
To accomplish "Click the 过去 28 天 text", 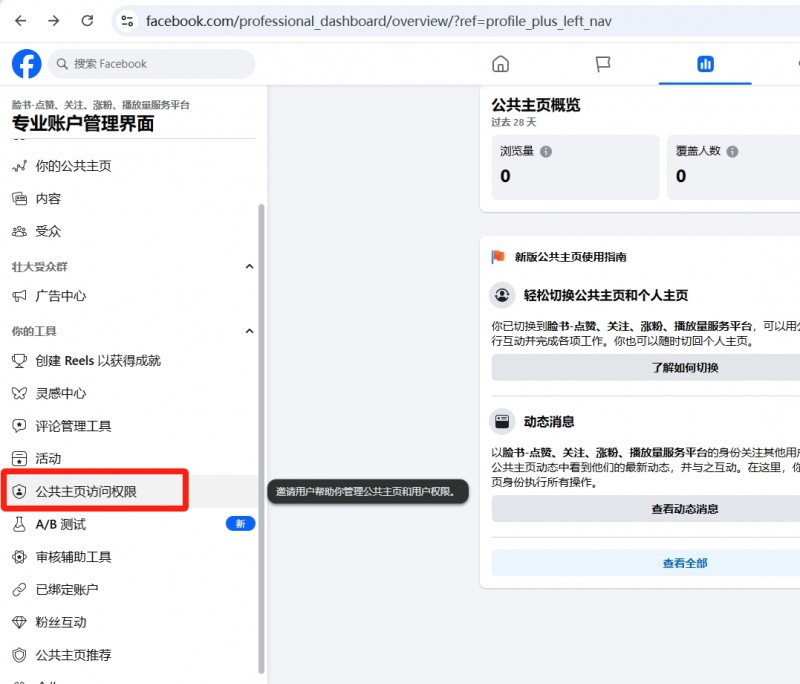I will 514,122.
